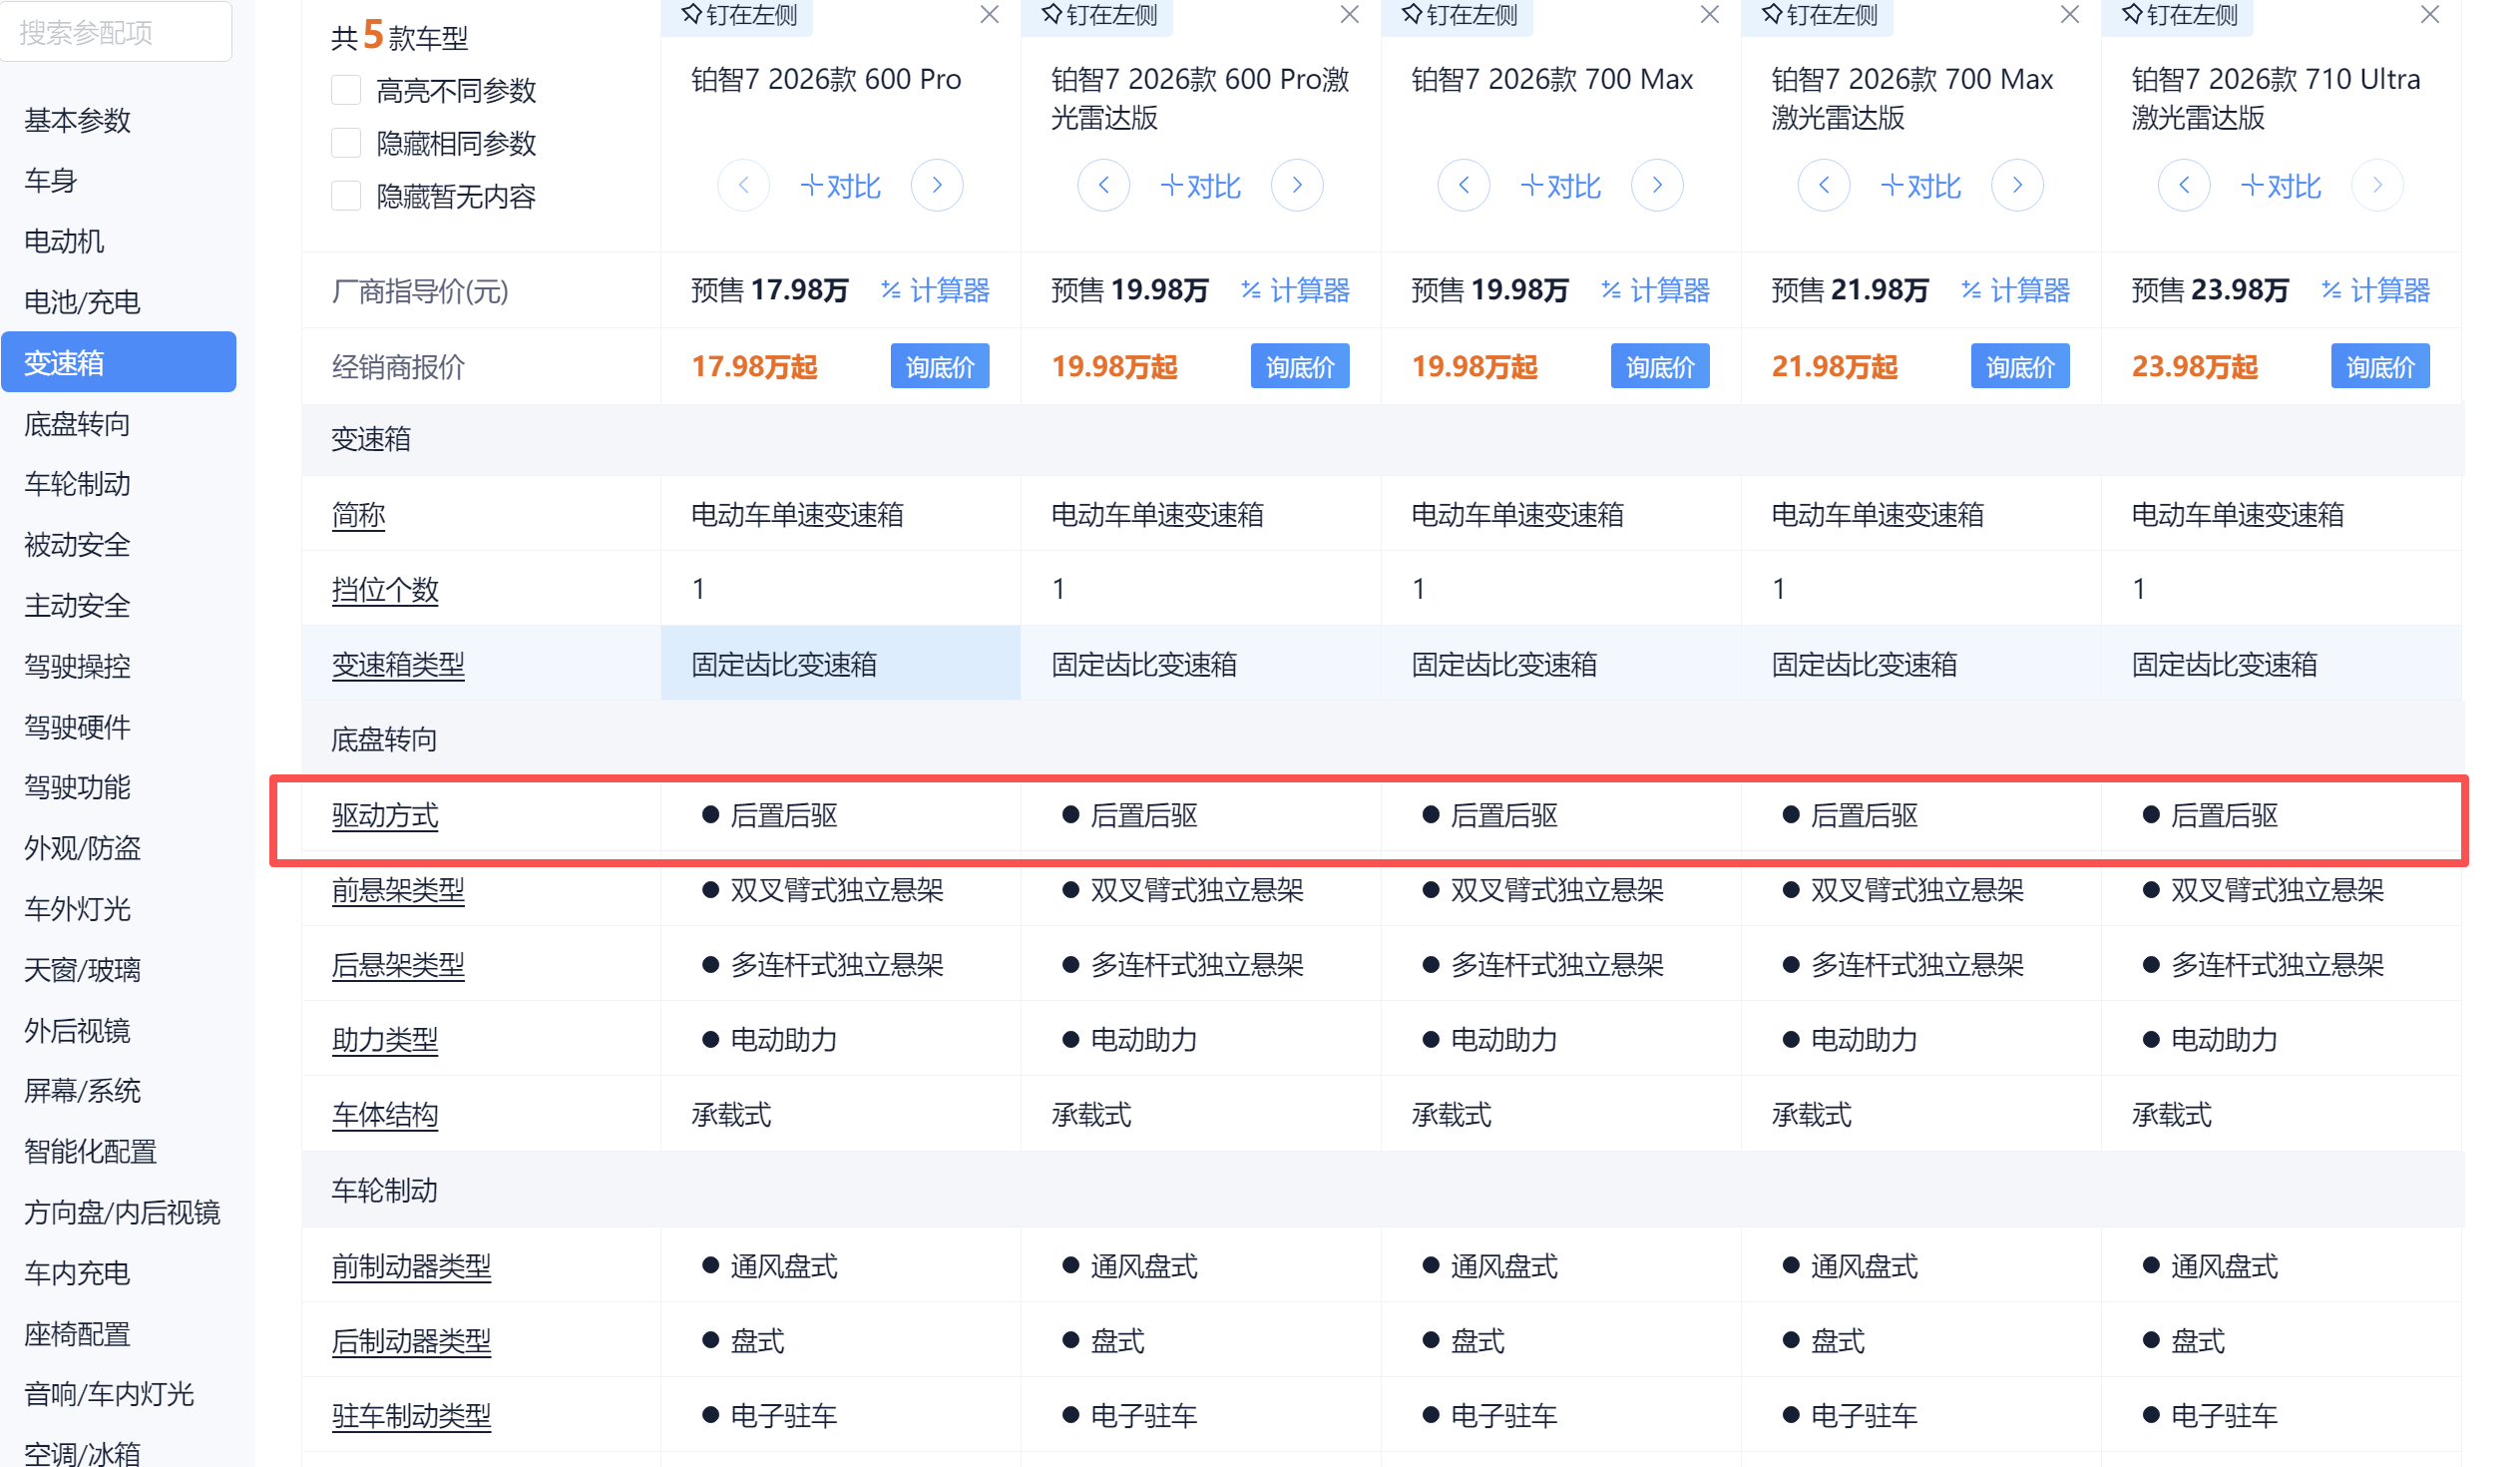2520x1467 pixels.
Task: Go to previous trim of 710 Ultra
Action: (2183, 185)
